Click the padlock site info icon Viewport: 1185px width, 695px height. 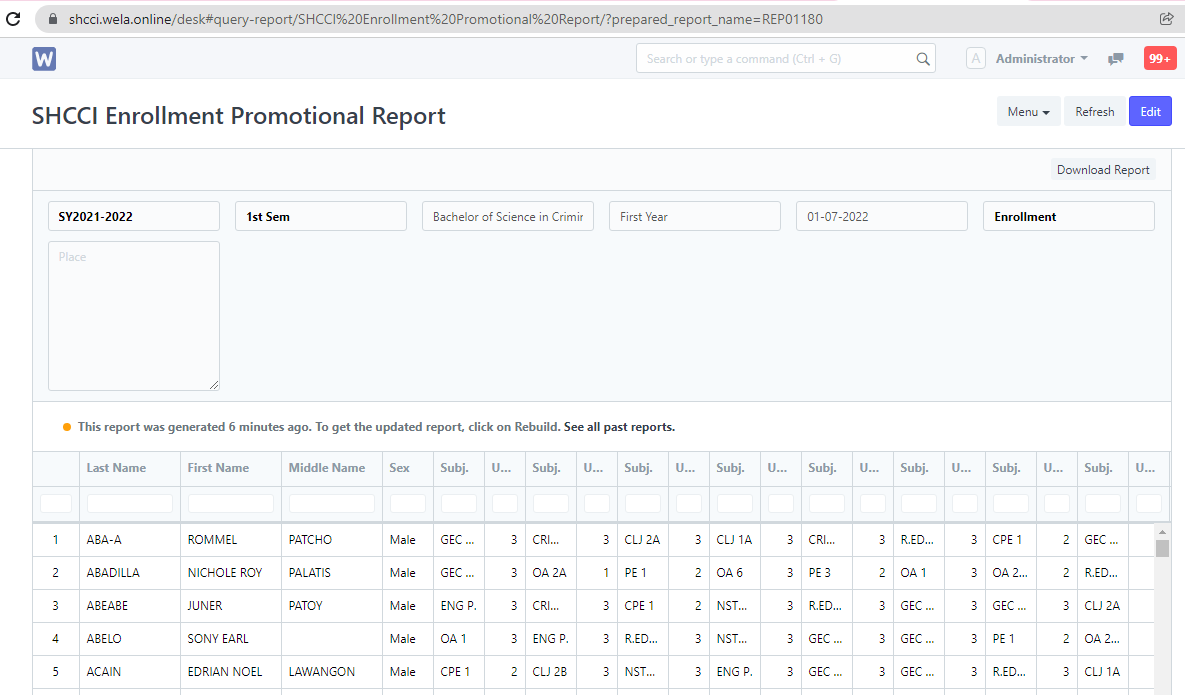(x=52, y=19)
